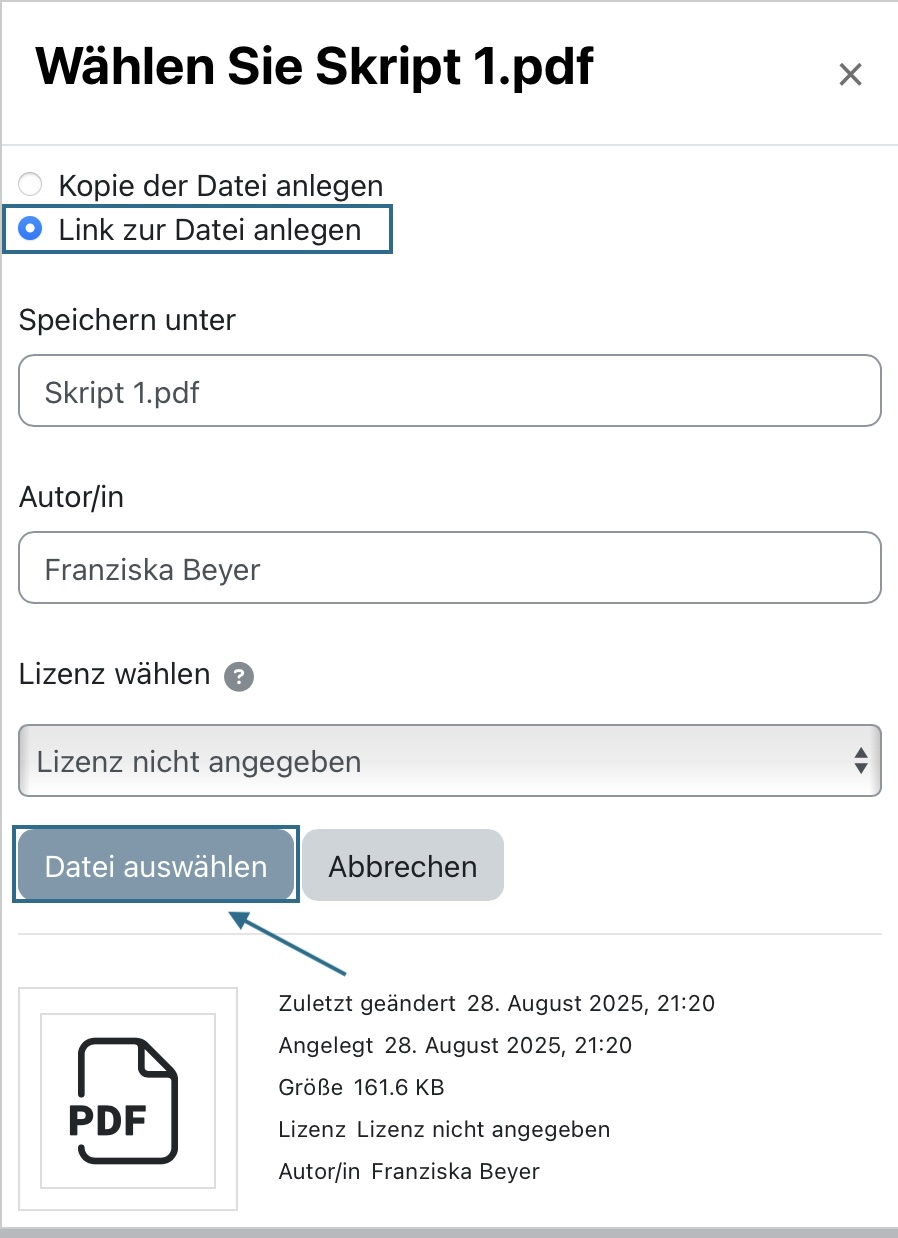Click the Autor/in label above the field
Viewport: 898px width, 1238px height.
pyautogui.click(x=71, y=497)
